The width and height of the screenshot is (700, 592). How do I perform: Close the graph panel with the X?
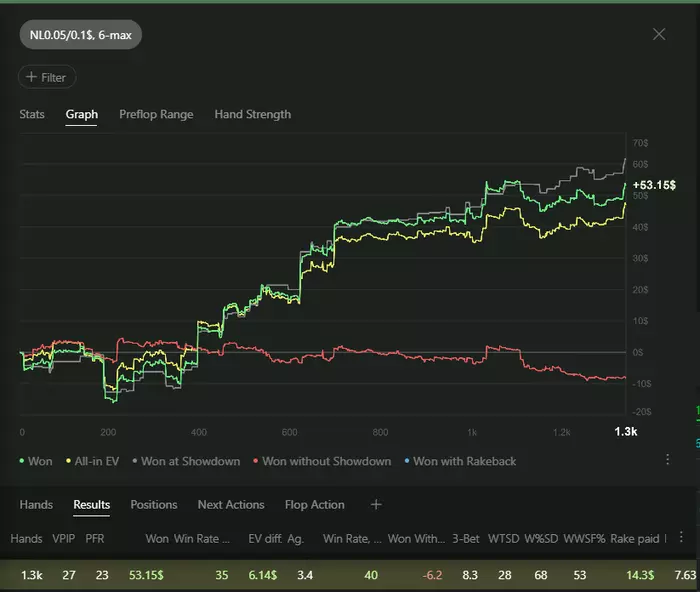[659, 34]
